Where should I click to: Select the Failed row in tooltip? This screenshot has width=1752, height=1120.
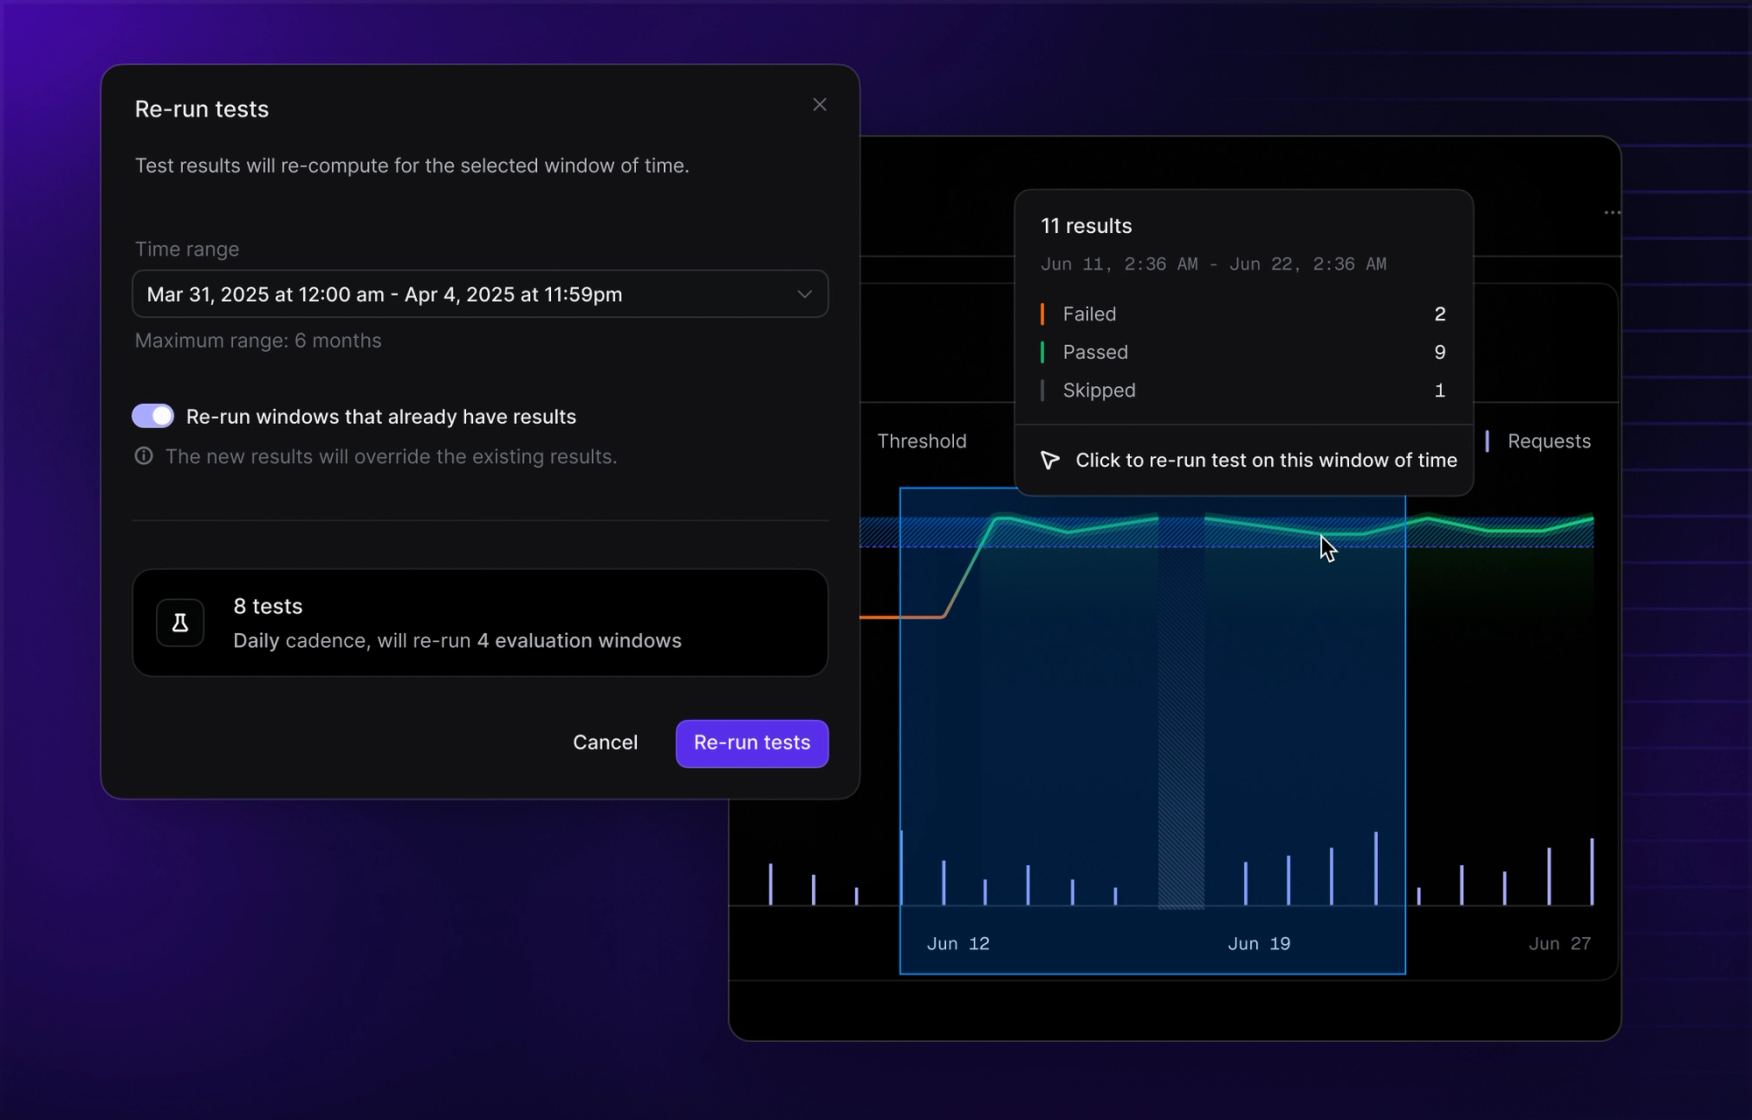[x=1243, y=314]
